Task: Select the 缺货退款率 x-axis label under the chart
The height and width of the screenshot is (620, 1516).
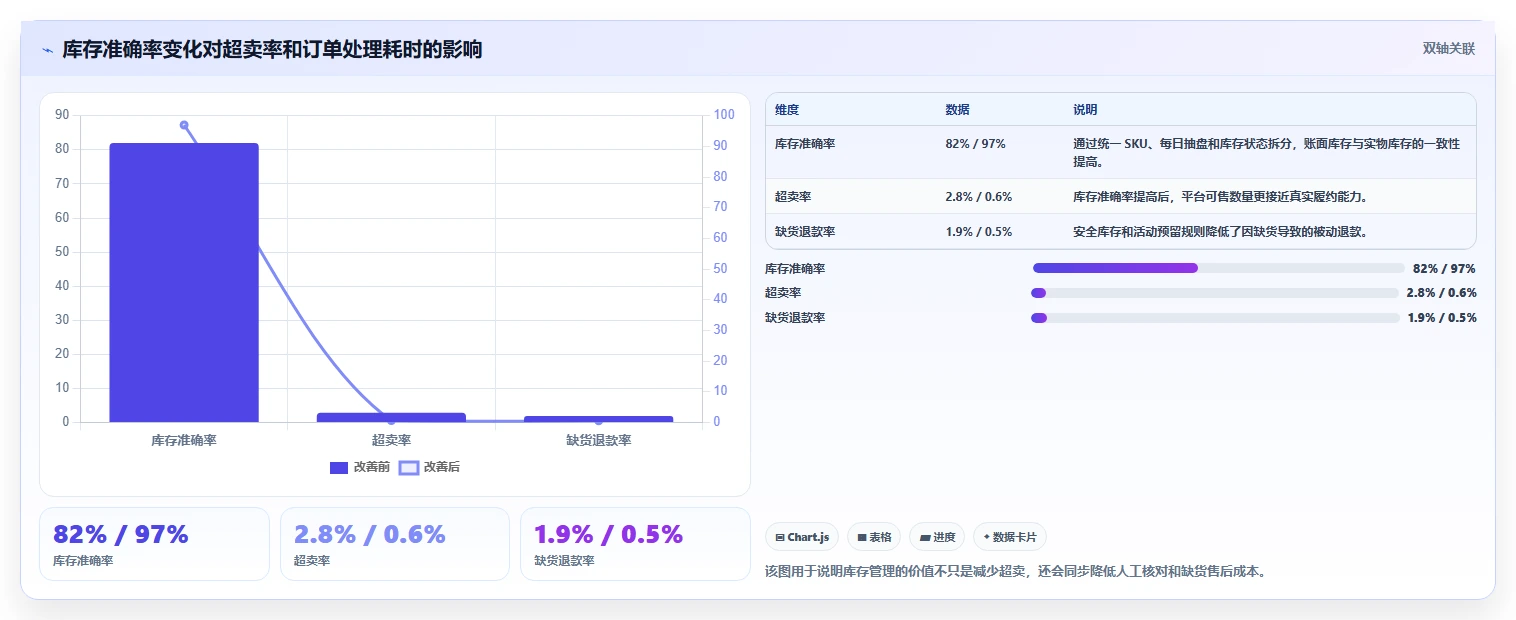Action: [599, 440]
